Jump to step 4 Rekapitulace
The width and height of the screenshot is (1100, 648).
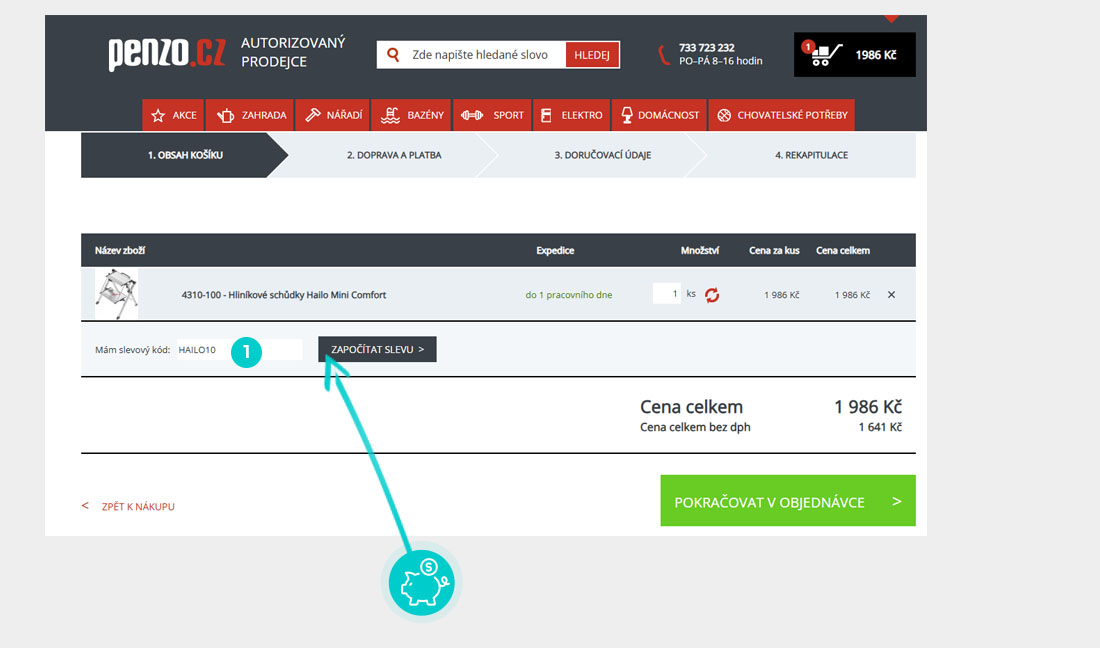(811, 156)
